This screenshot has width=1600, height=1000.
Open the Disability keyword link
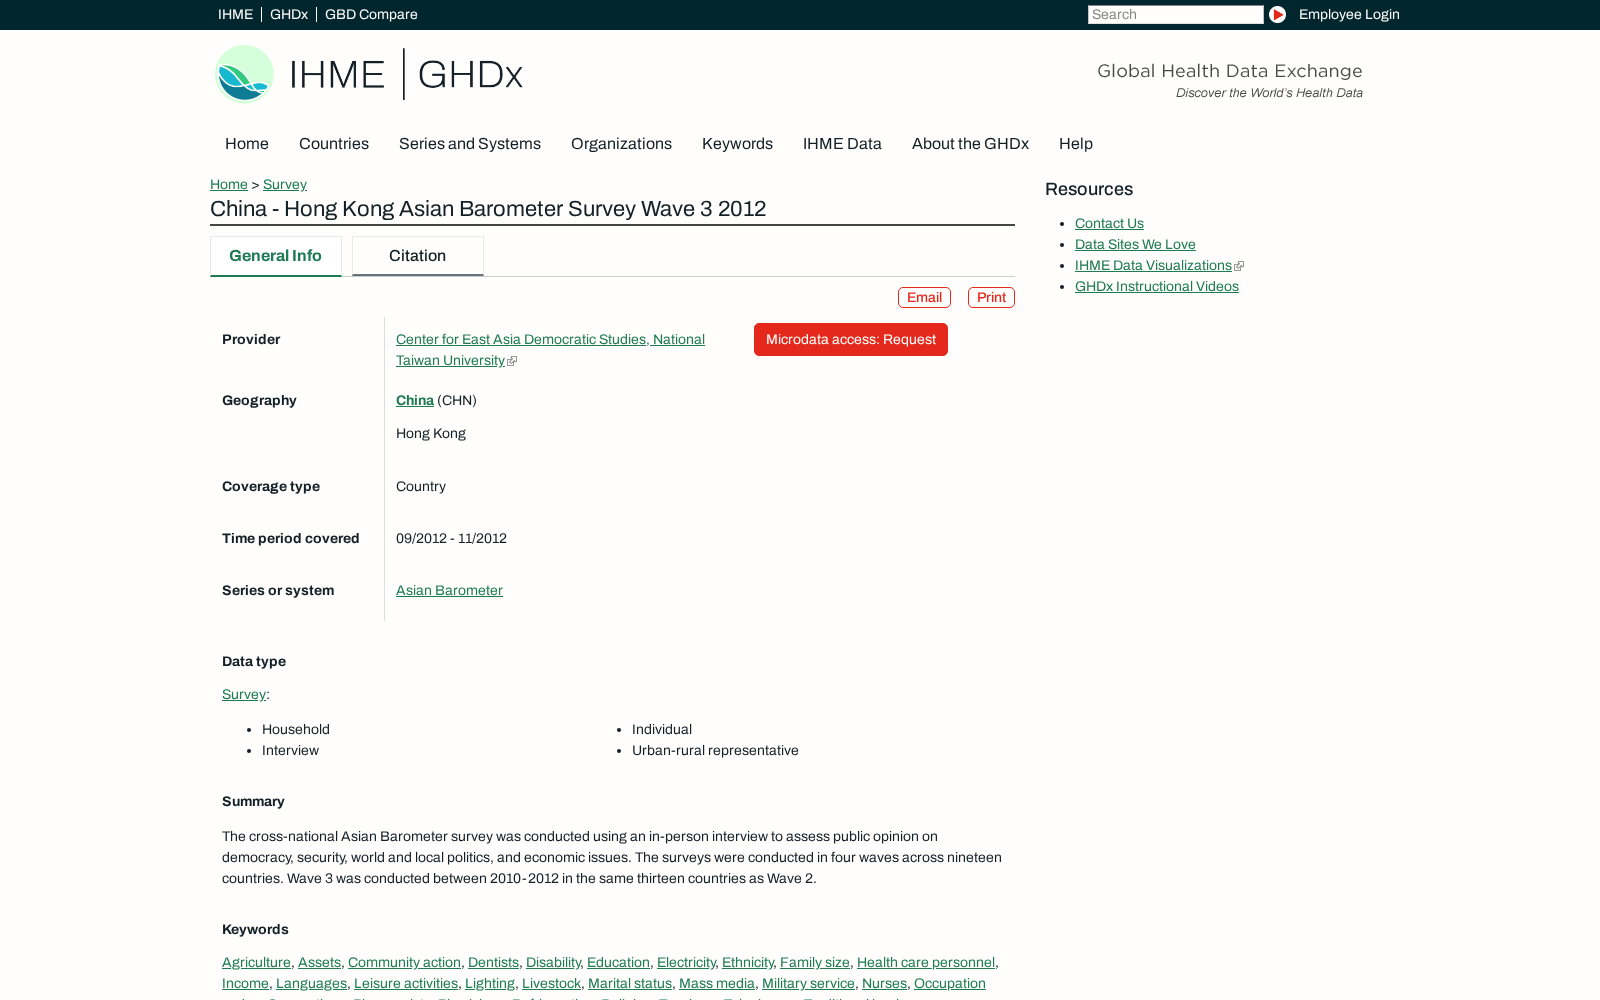point(553,962)
